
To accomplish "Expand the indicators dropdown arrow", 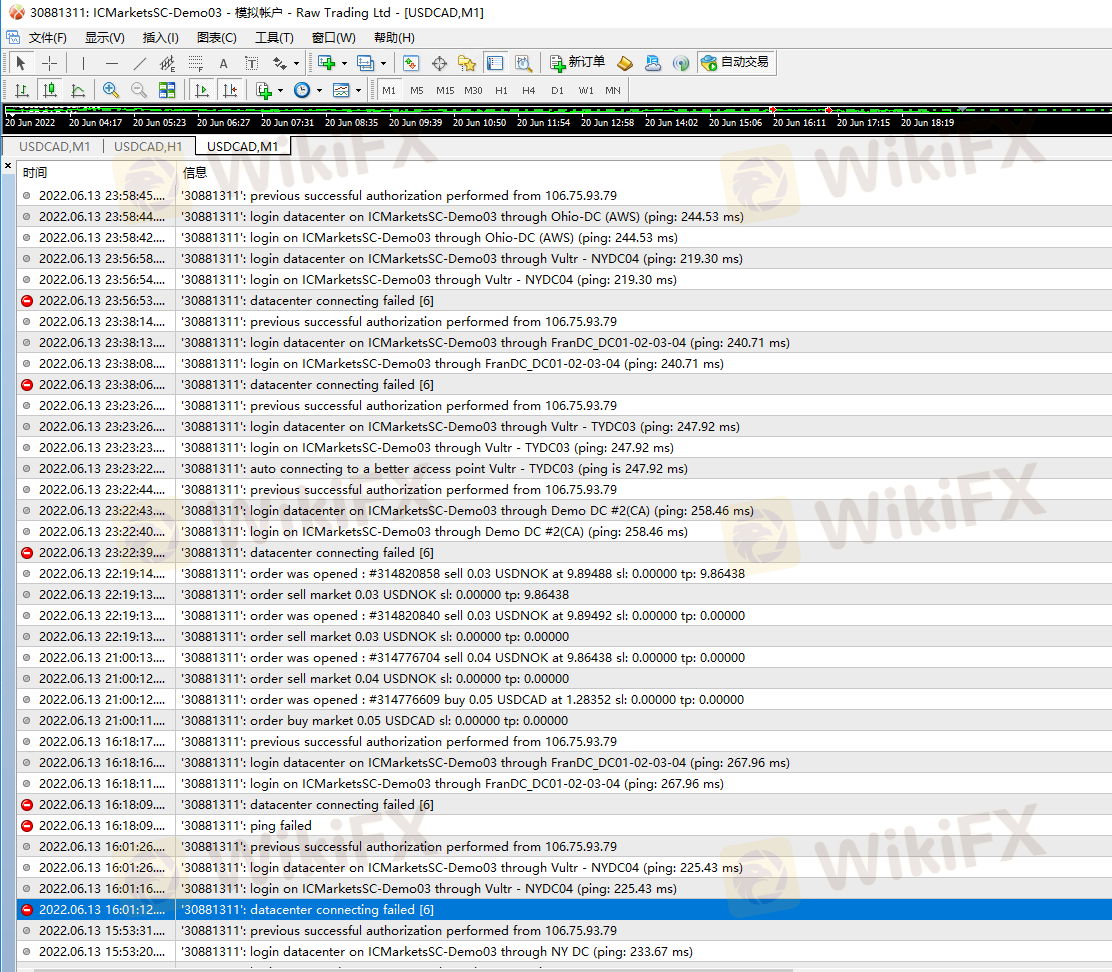I will tap(280, 90).
